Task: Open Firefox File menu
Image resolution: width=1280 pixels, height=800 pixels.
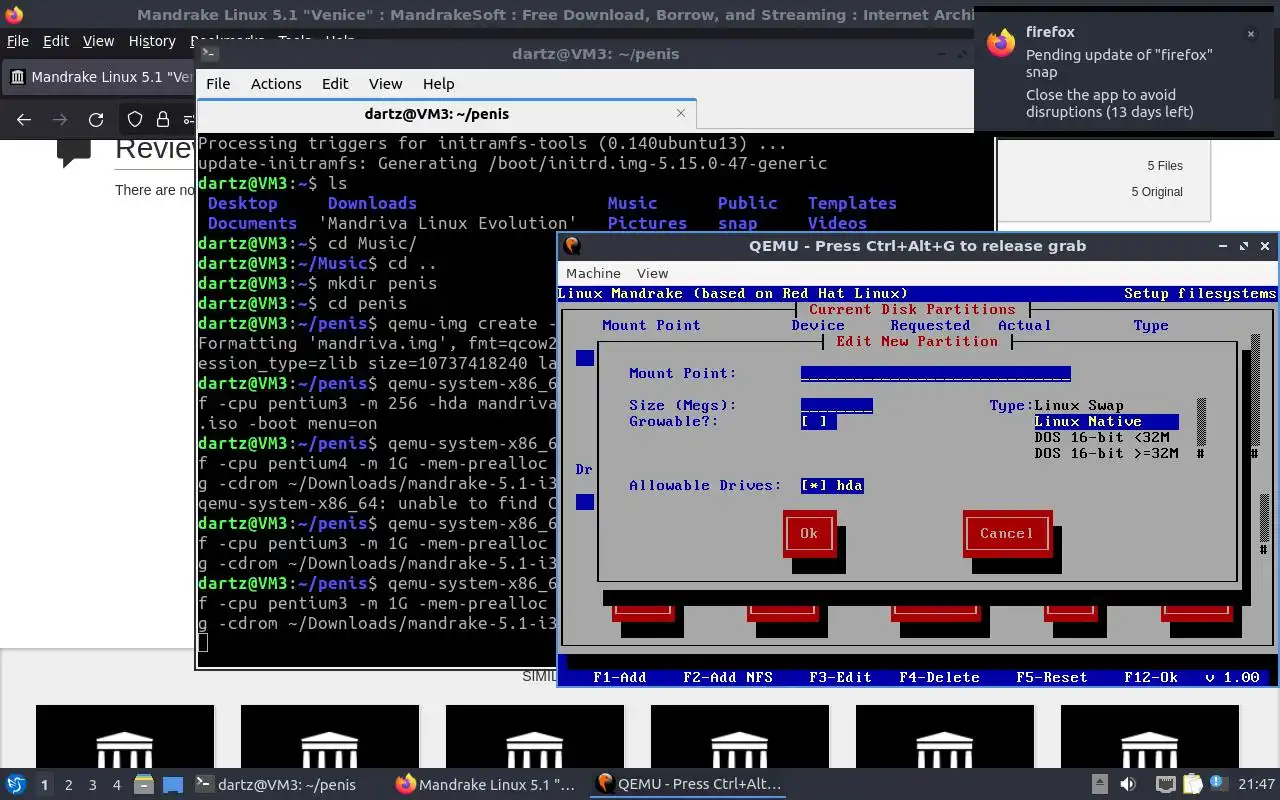Action: click(18, 41)
